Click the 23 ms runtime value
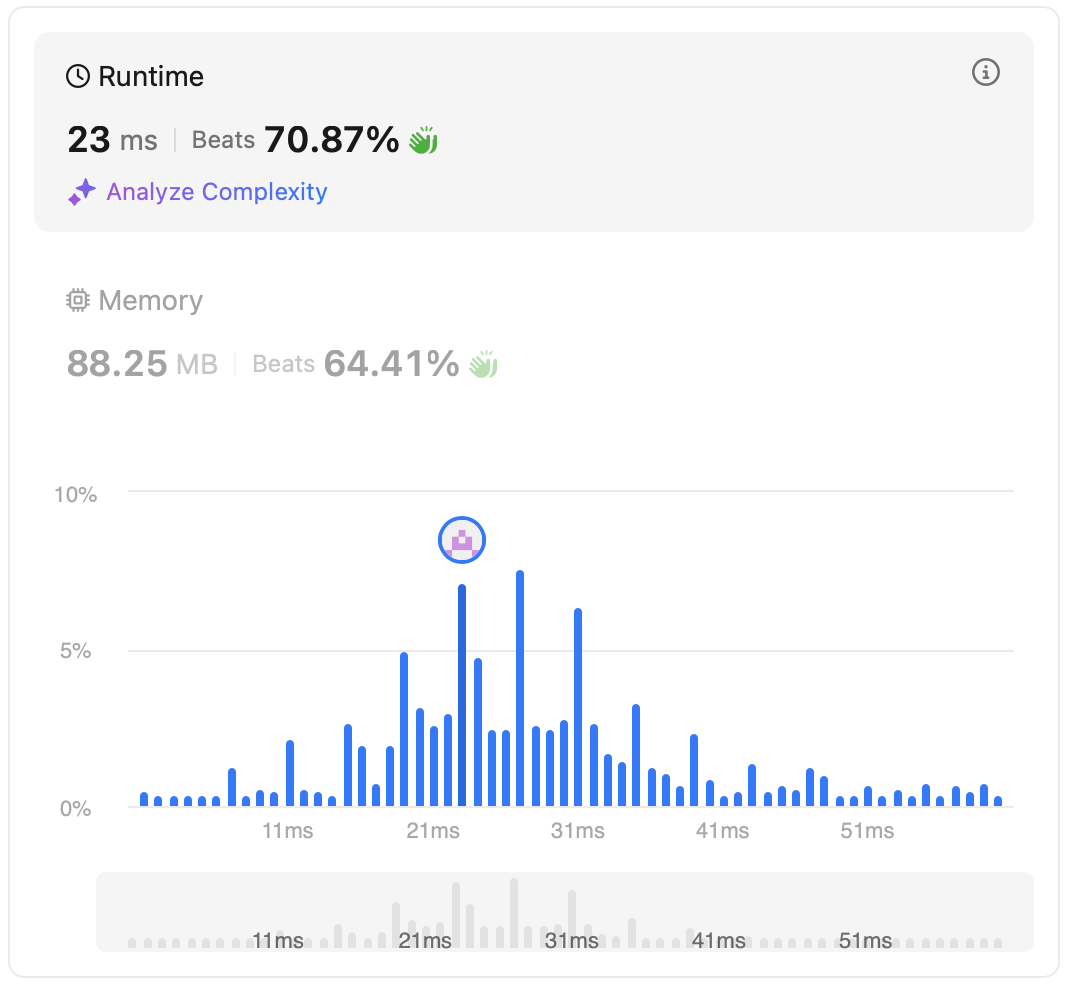Image resolution: width=1074 pixels, height=992 pixels. [x=112, y=140]
